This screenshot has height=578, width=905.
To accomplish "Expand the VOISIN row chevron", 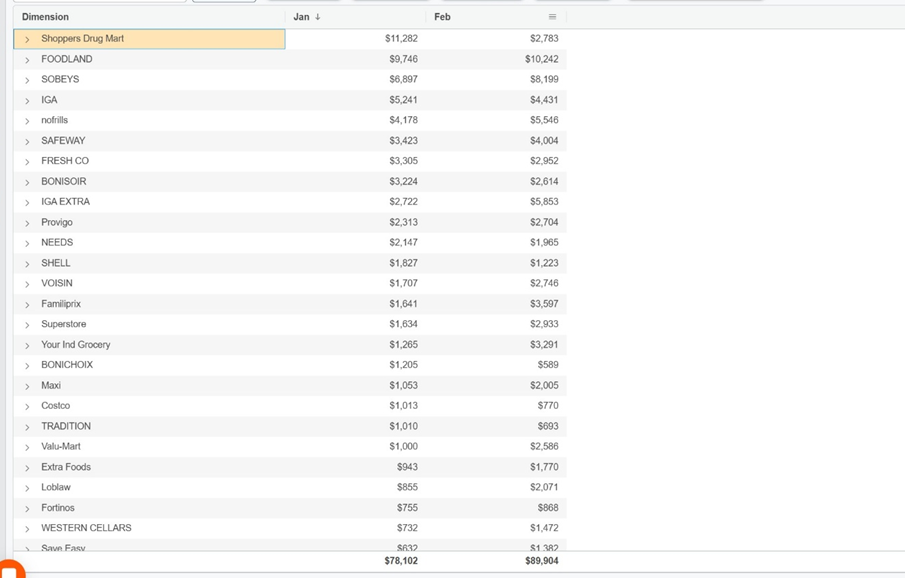I will tap(27, 284).
